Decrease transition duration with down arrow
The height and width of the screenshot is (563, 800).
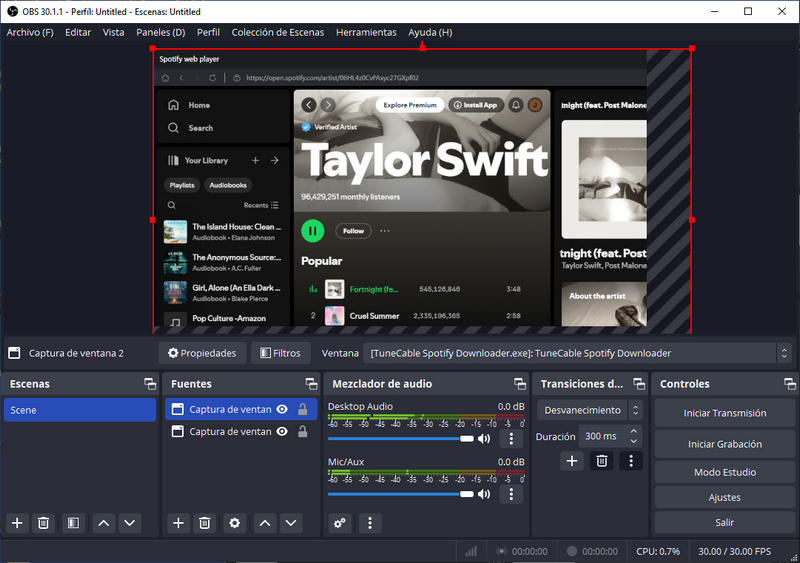(x=633, y=442)
